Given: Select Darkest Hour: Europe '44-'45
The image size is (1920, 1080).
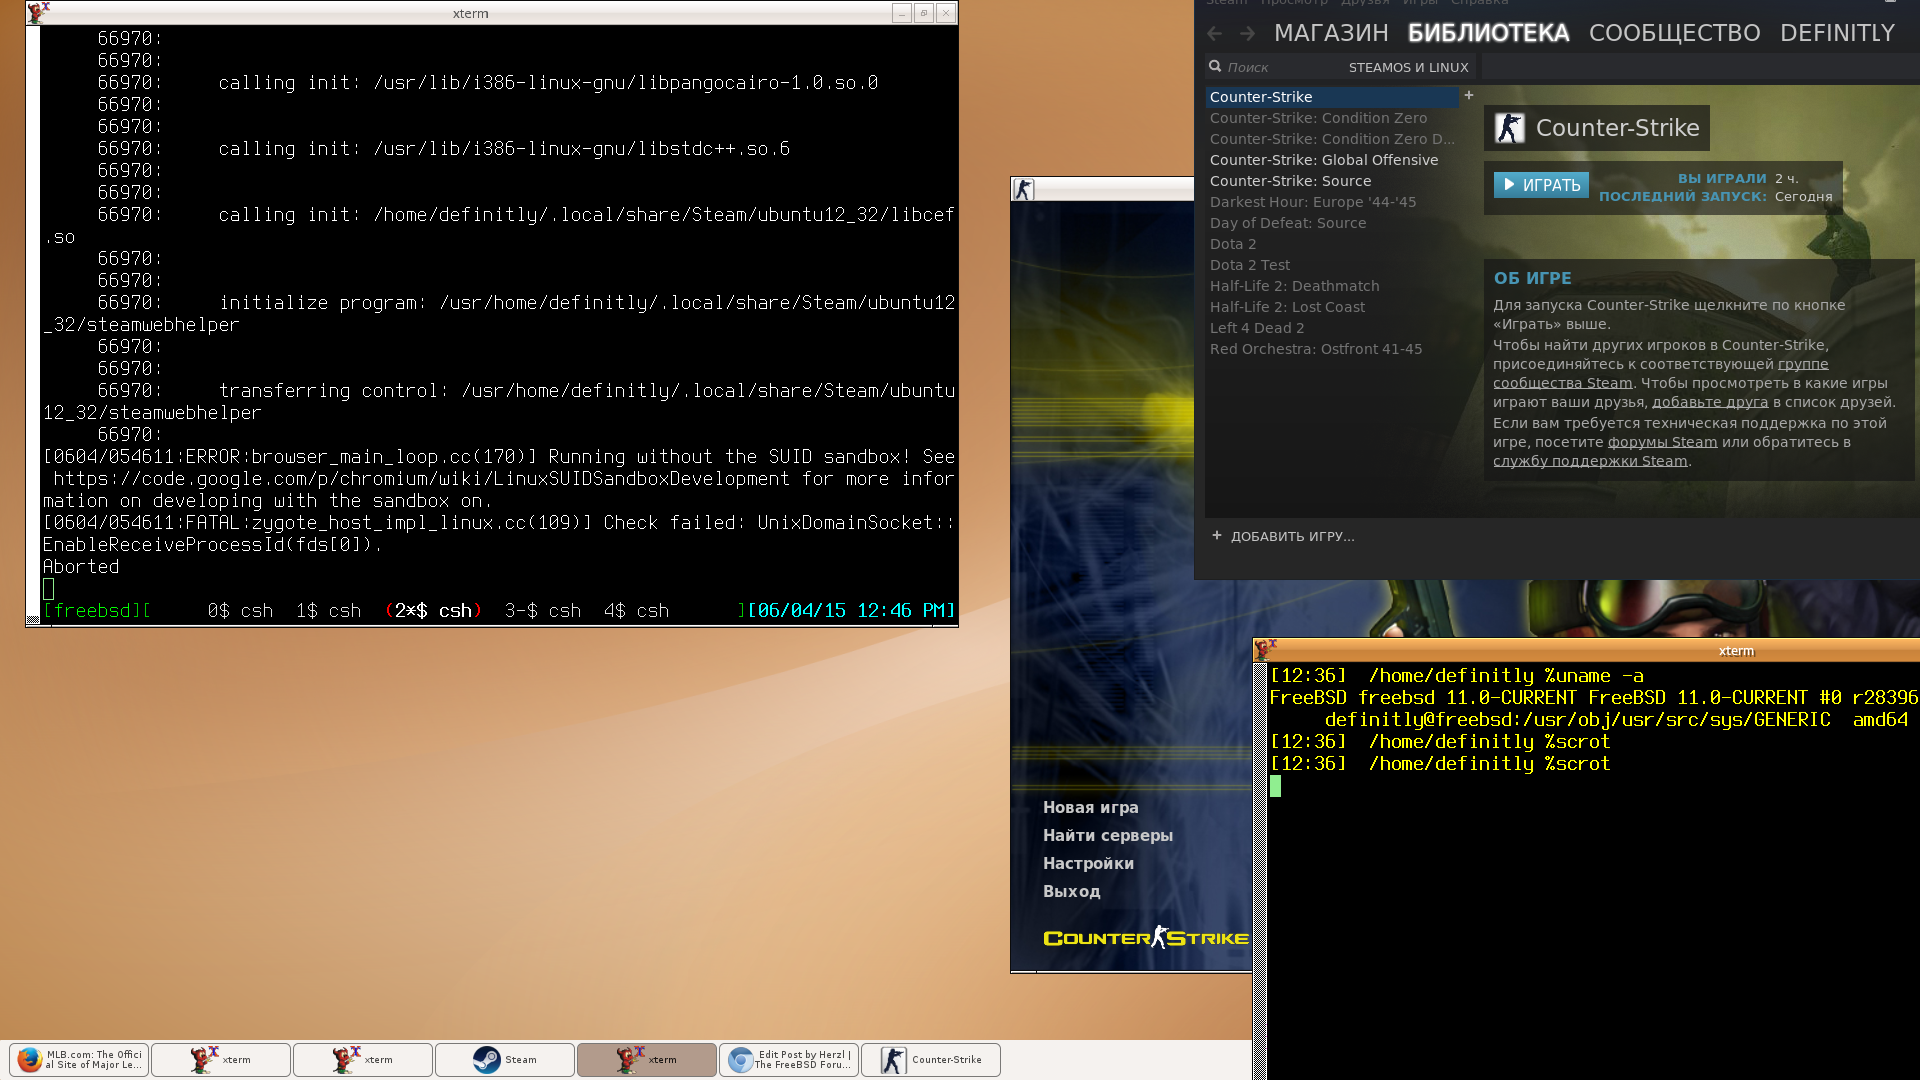Looking at the screenshot, I should click(1331, 202).
